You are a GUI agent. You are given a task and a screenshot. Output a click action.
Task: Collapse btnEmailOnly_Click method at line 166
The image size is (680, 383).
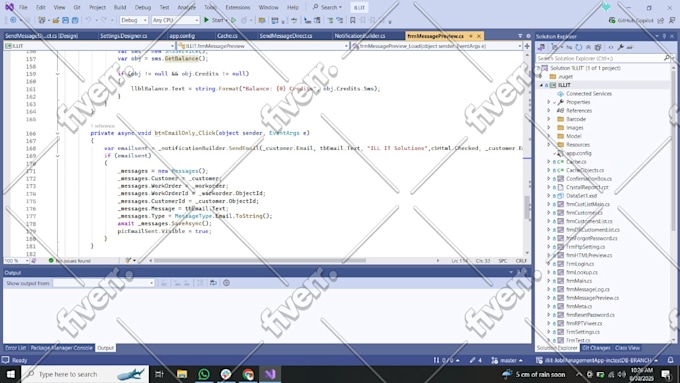point(57,133)
